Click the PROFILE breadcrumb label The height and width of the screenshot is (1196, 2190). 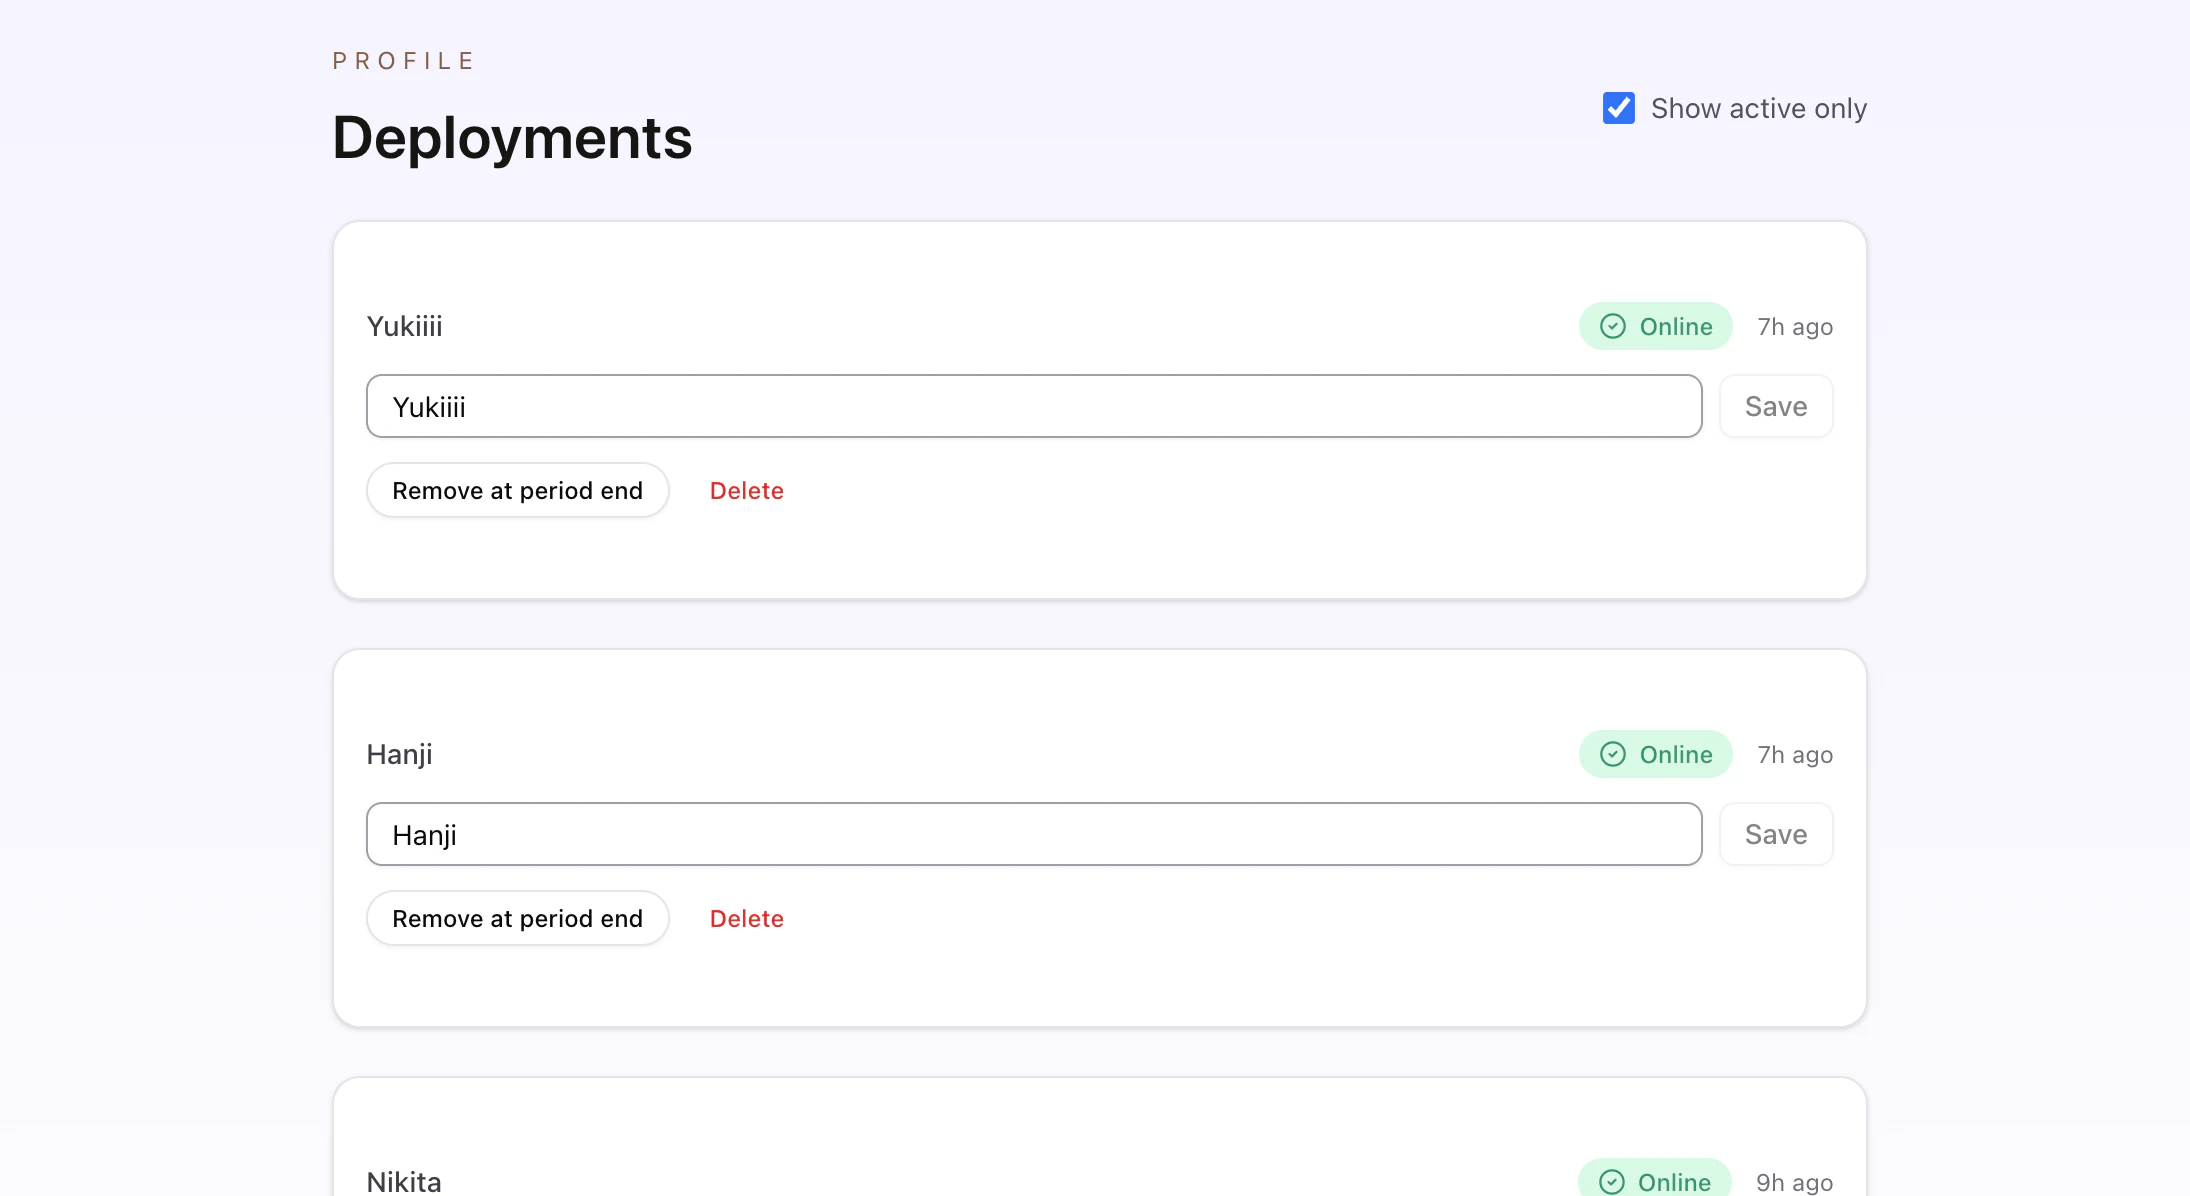pyautogui.click(x=404, y=61)
